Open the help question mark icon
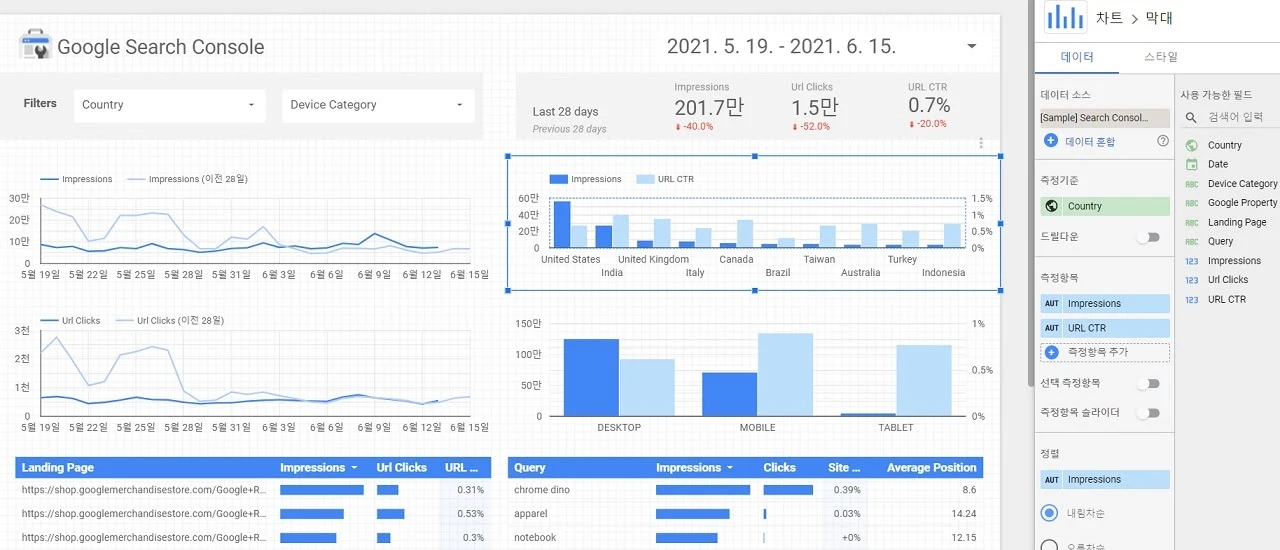1280x550 pixels. coord(1163,141)
